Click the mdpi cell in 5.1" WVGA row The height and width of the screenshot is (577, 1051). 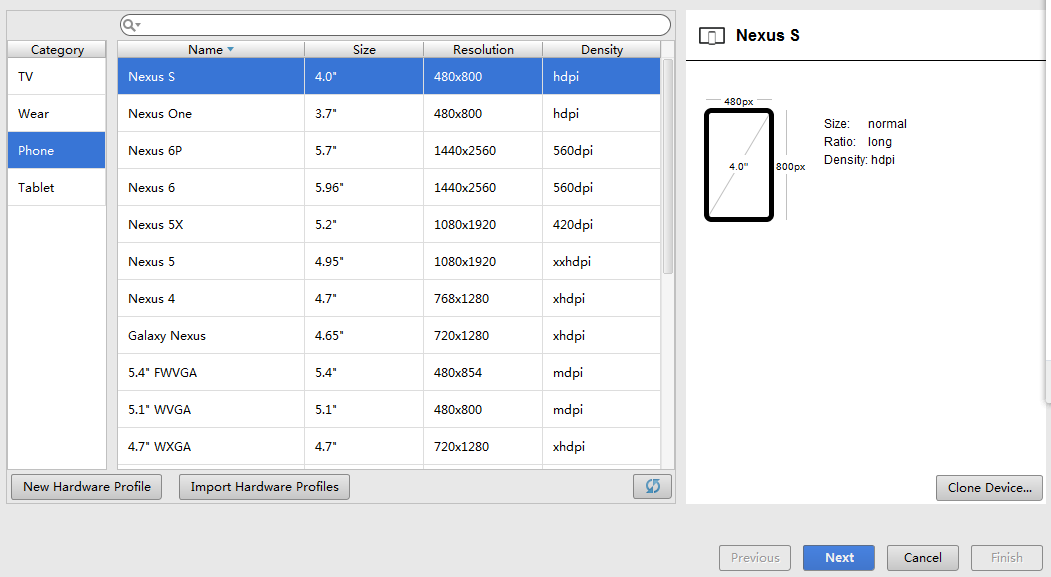click(601, 409)
